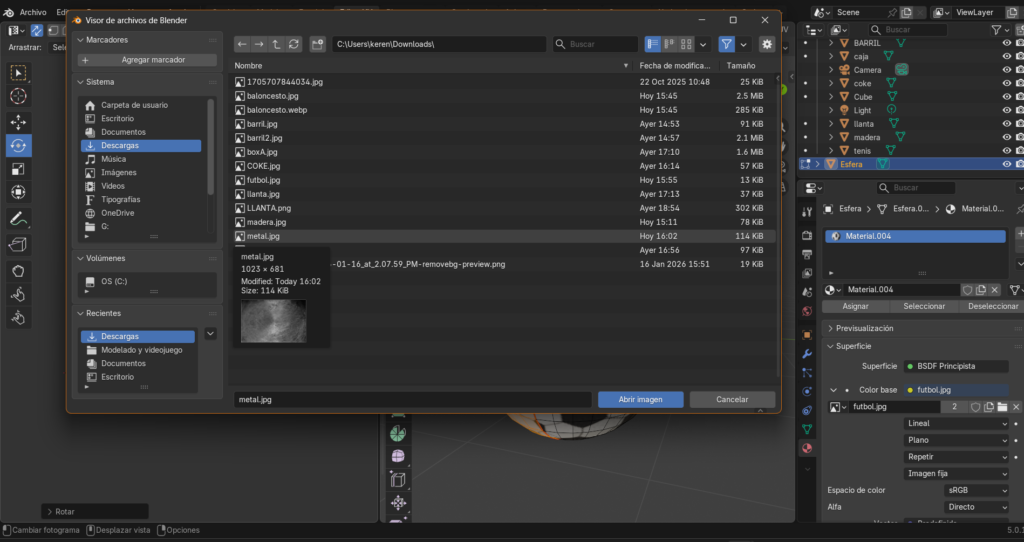Expand the BARRIL object in outliner
This screenshot has height=542, width=1024.
pyautogui.click(x=831, y=43)
